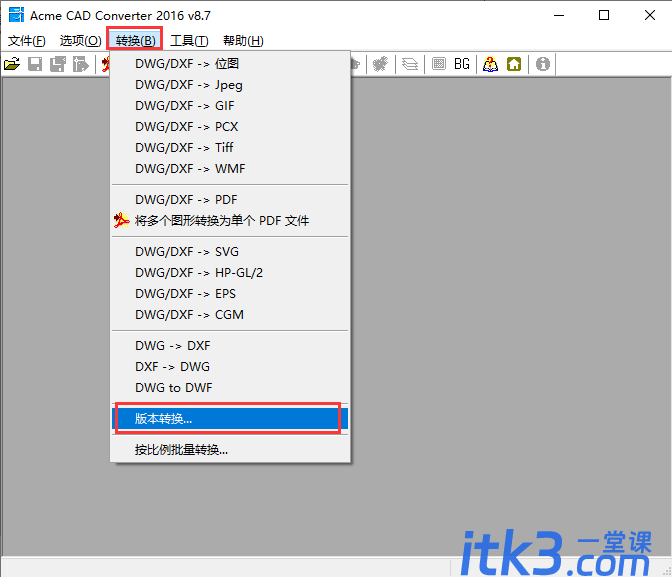Open the 选项(O) menu
The width and height of the screenshot is (672, 577).
click(81, 41)
